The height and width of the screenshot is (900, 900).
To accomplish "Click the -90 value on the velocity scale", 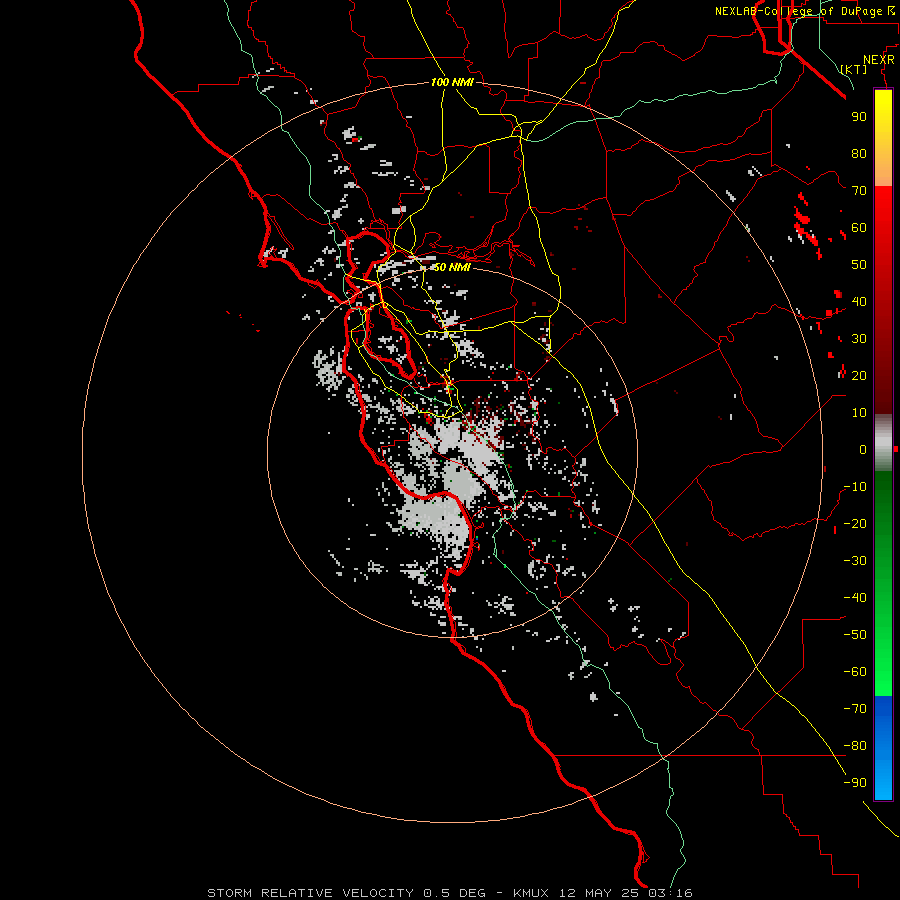I will tap(855, 783).
